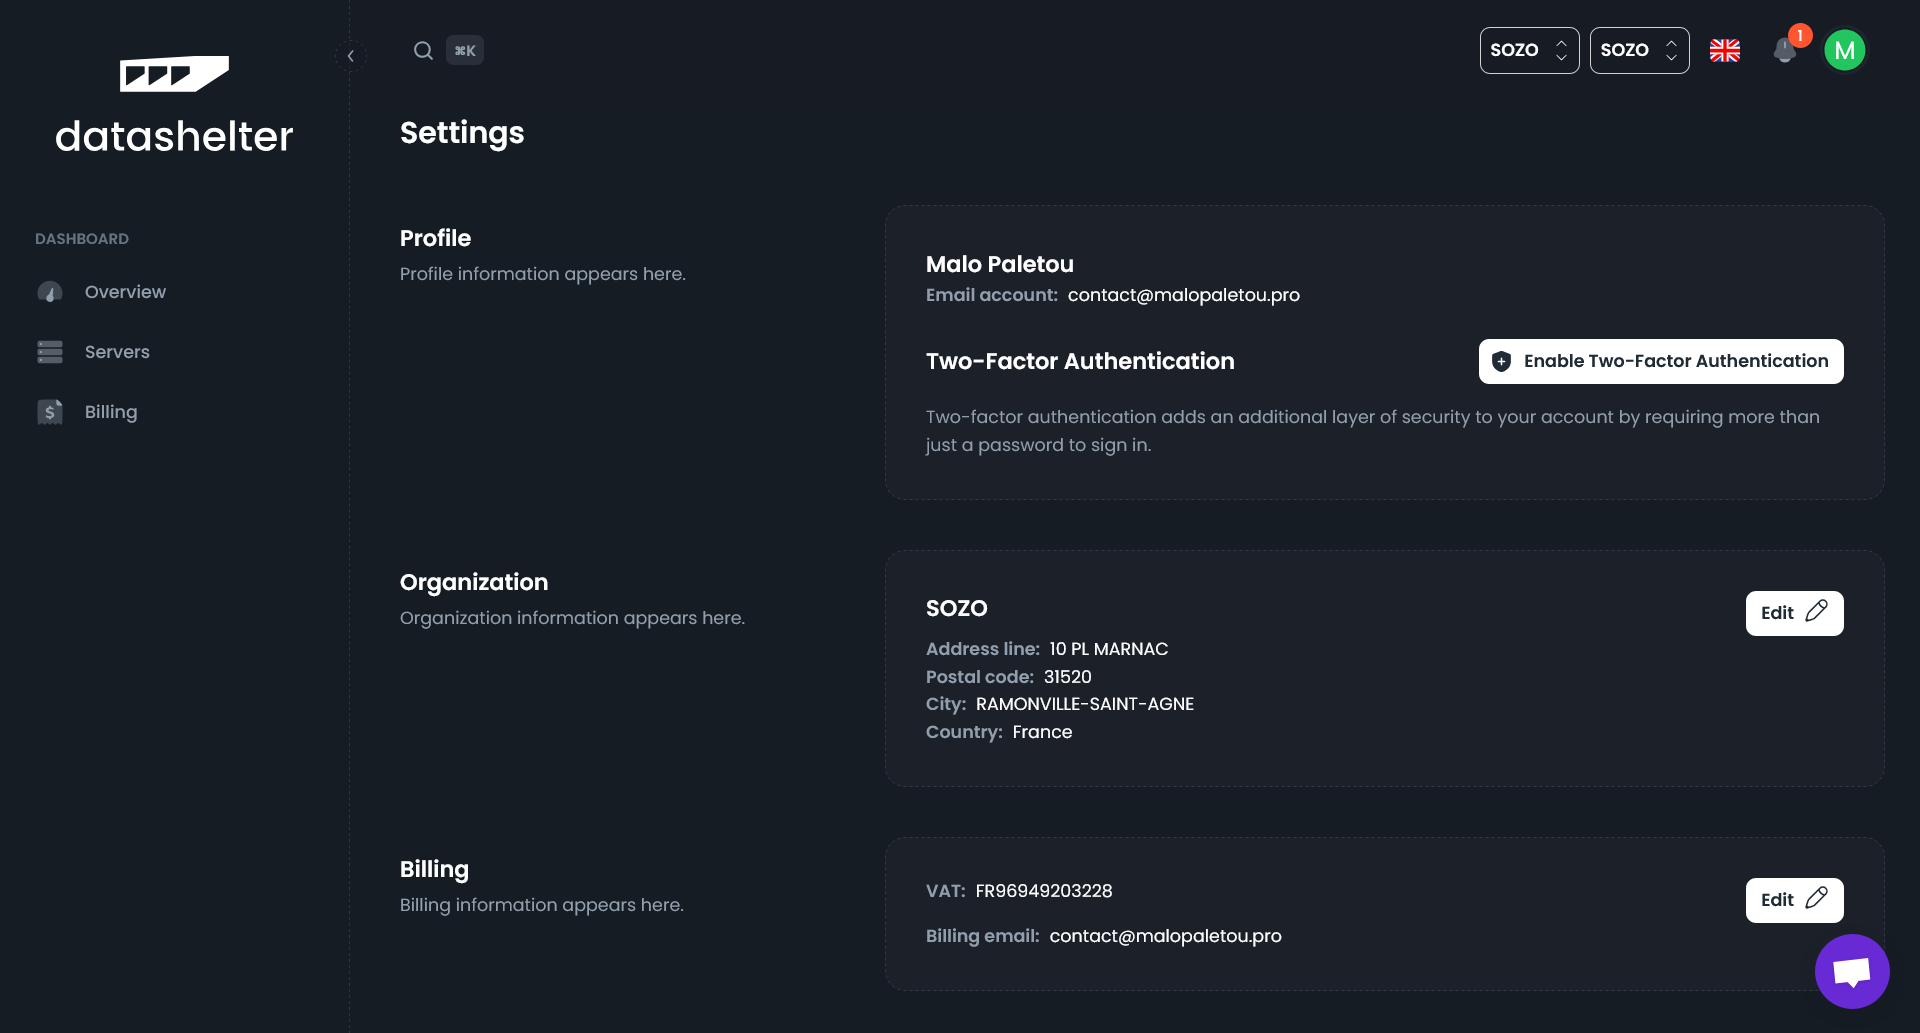Click the datashelter logo
The height and width of the screenshot is (1033, 1920).
[x=173, y=103]
